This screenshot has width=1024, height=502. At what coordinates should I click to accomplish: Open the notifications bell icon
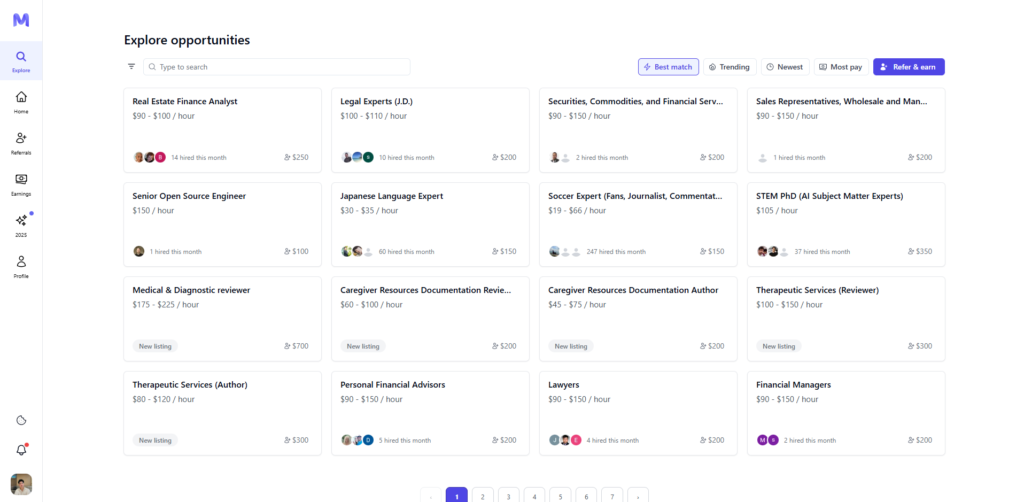click(21, 450)
